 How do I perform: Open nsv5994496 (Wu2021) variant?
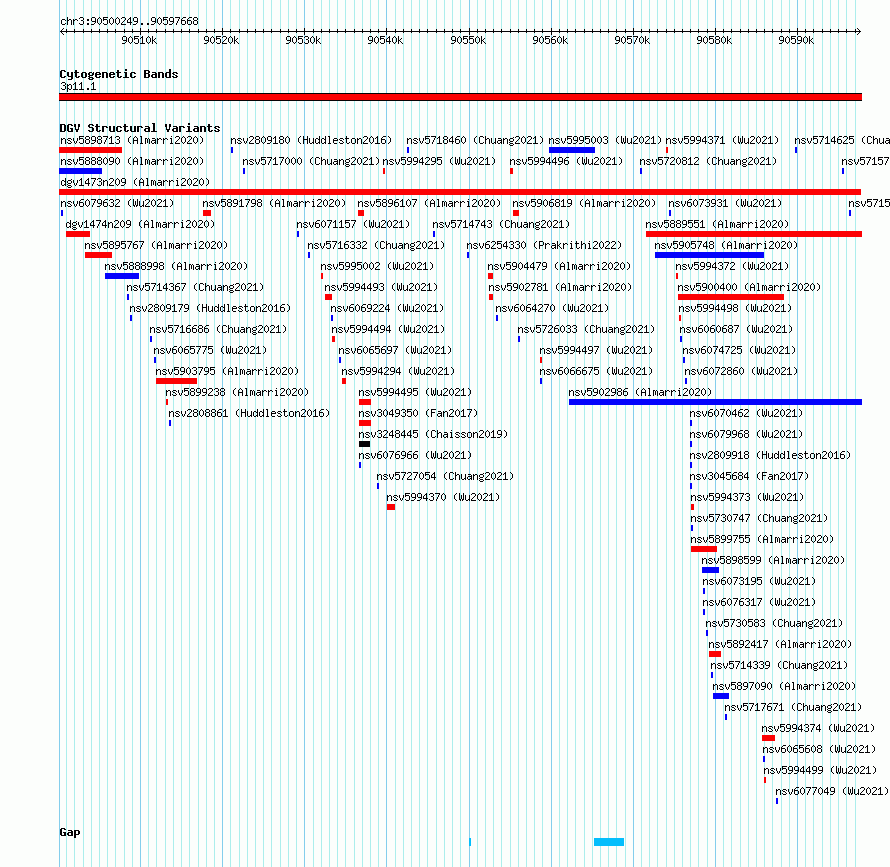(x=566, y=161)
